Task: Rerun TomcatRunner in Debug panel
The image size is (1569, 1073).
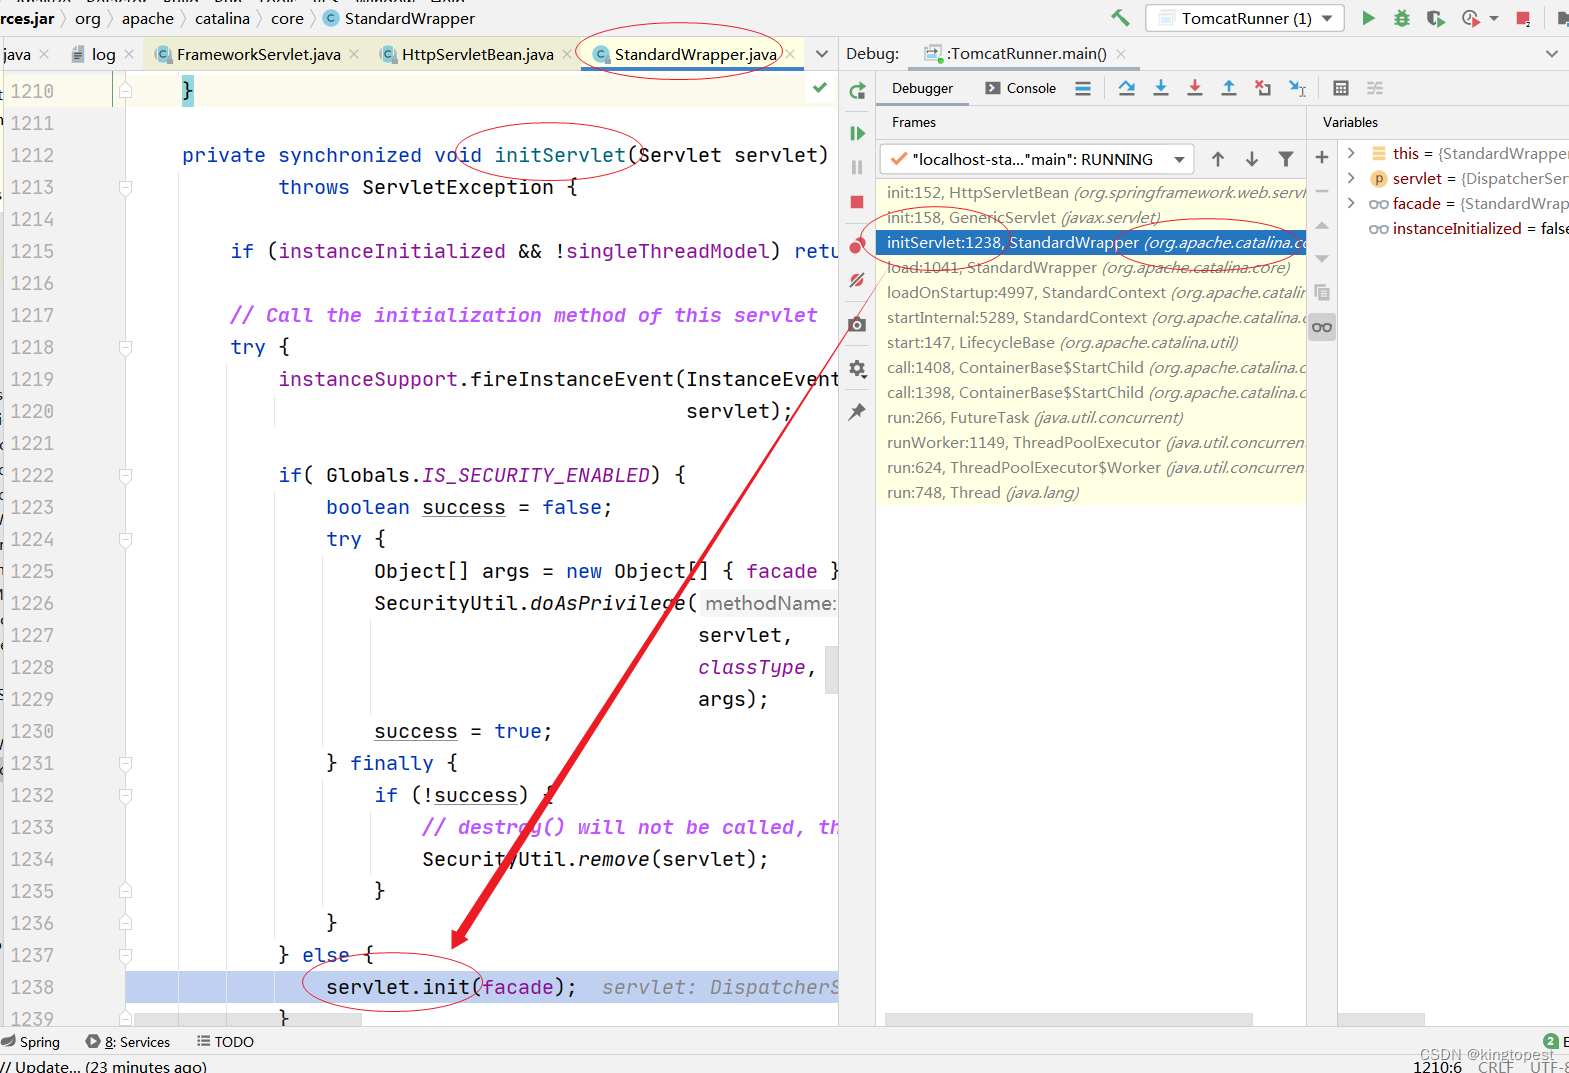Action: [x=857, y=92]
